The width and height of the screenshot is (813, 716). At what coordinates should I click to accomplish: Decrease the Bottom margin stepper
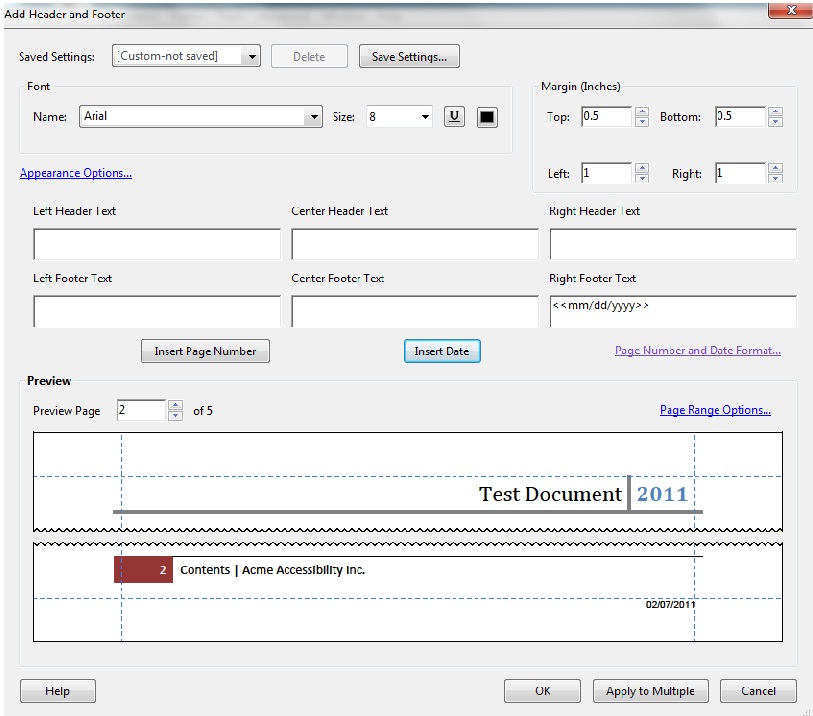click(774, 123)
